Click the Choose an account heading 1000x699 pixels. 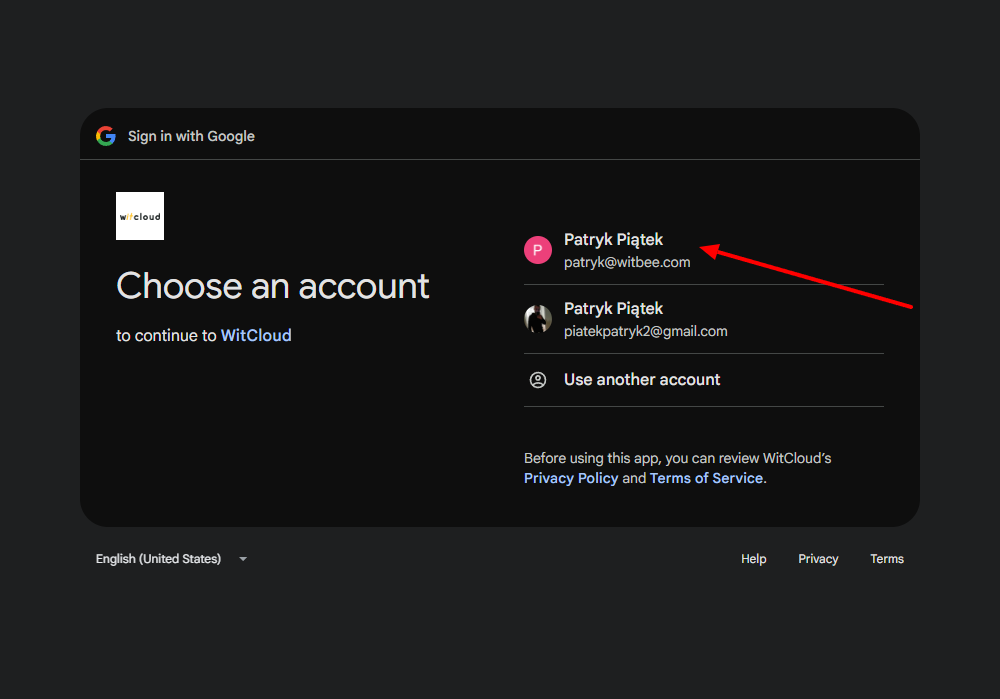272,286
